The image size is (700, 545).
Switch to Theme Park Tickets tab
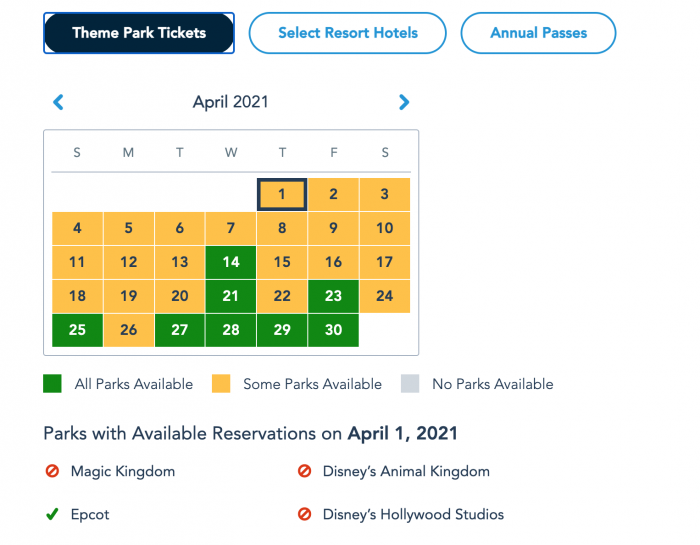[x=139, y=33]
